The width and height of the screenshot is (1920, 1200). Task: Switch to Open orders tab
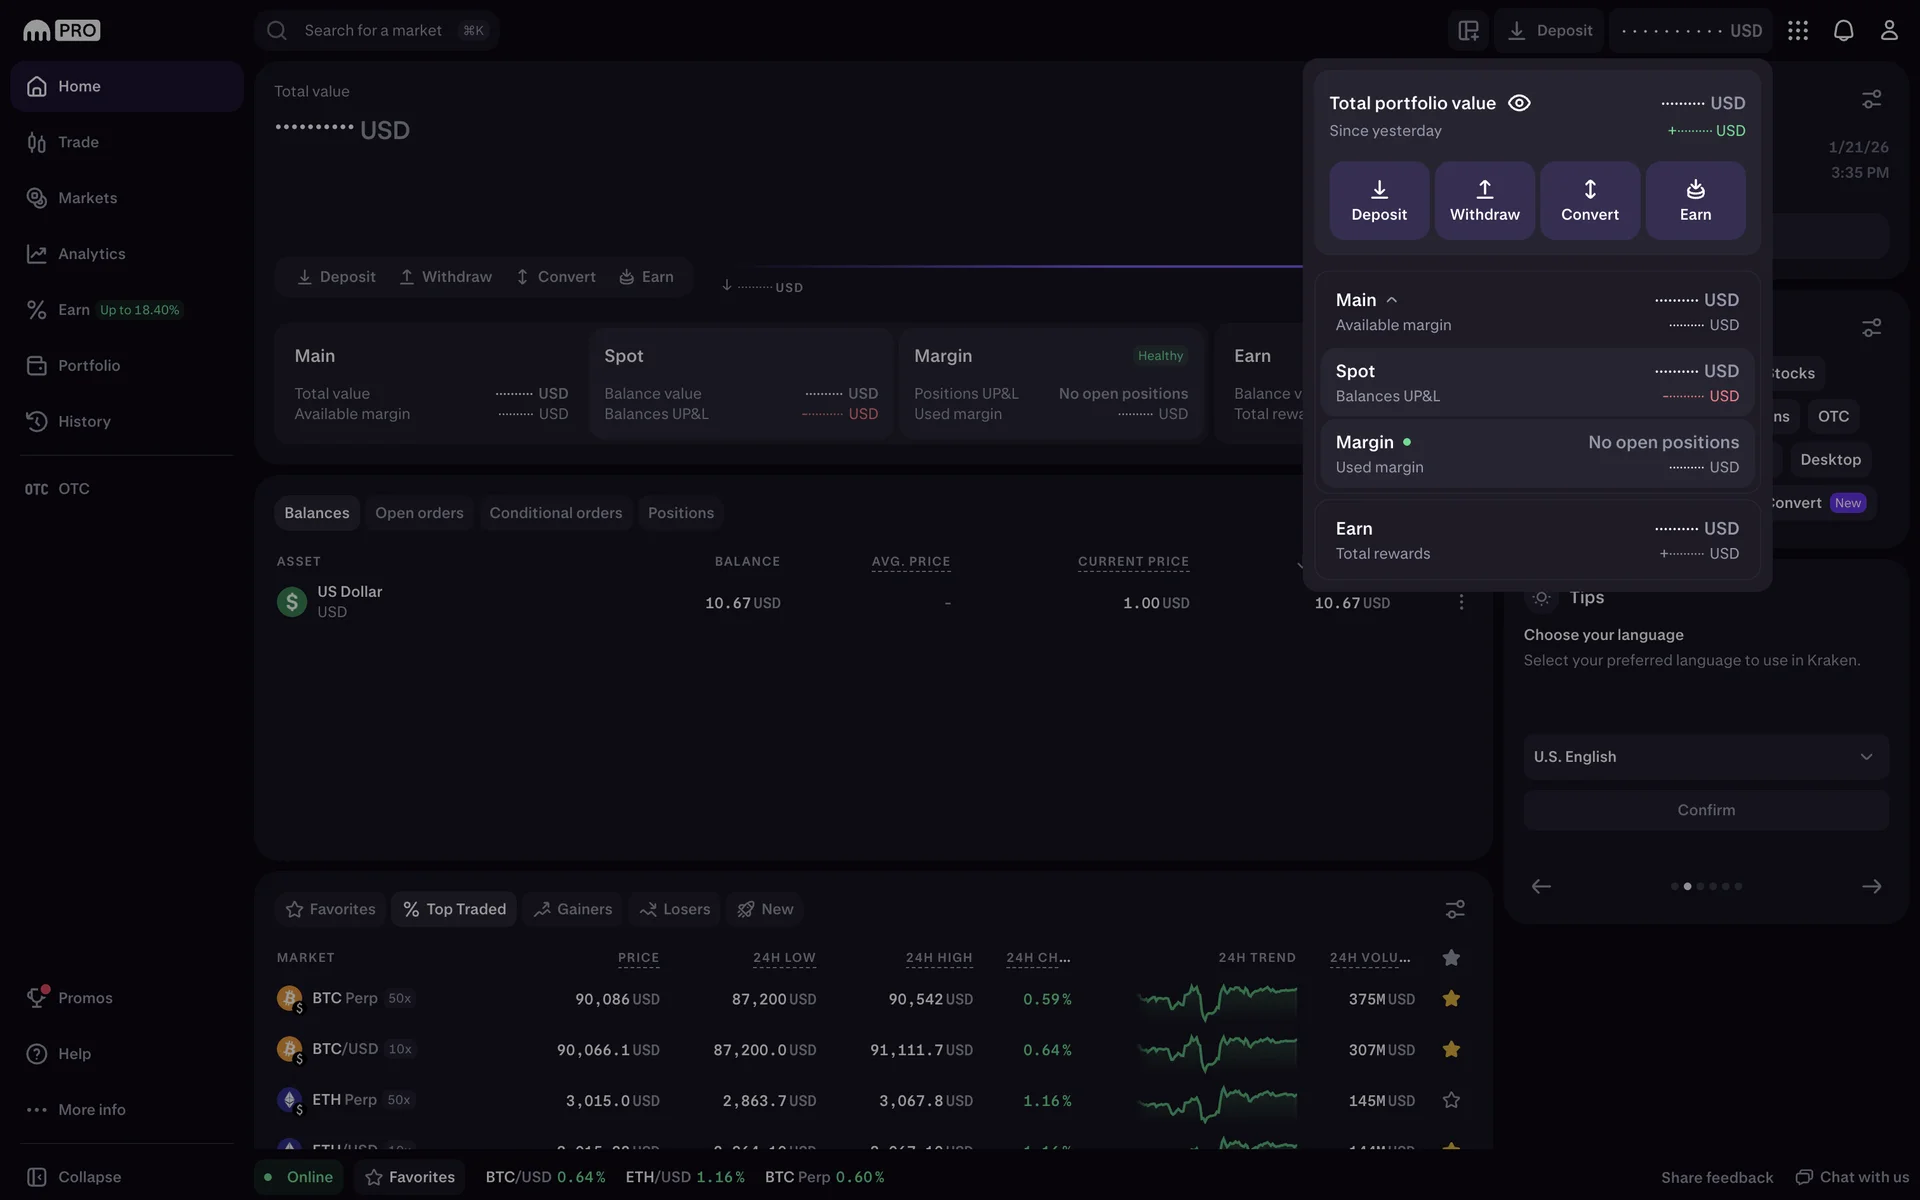click(419, 513)
